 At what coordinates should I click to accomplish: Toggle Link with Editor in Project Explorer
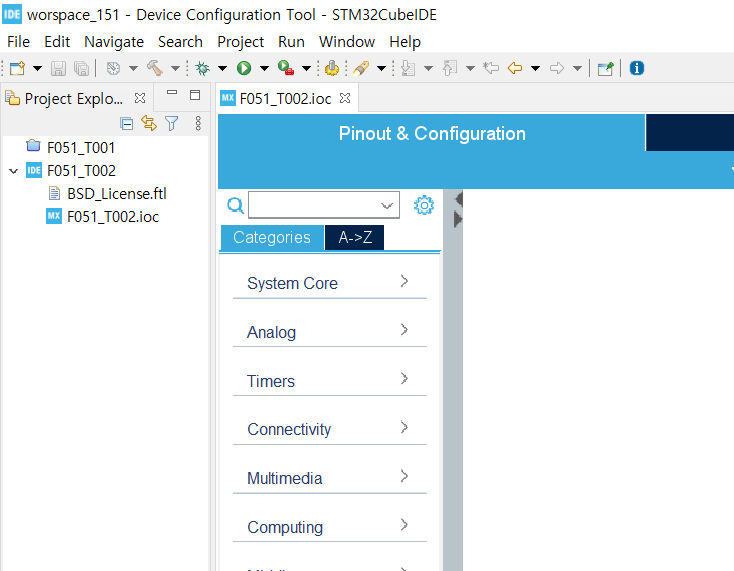point(149,123)
